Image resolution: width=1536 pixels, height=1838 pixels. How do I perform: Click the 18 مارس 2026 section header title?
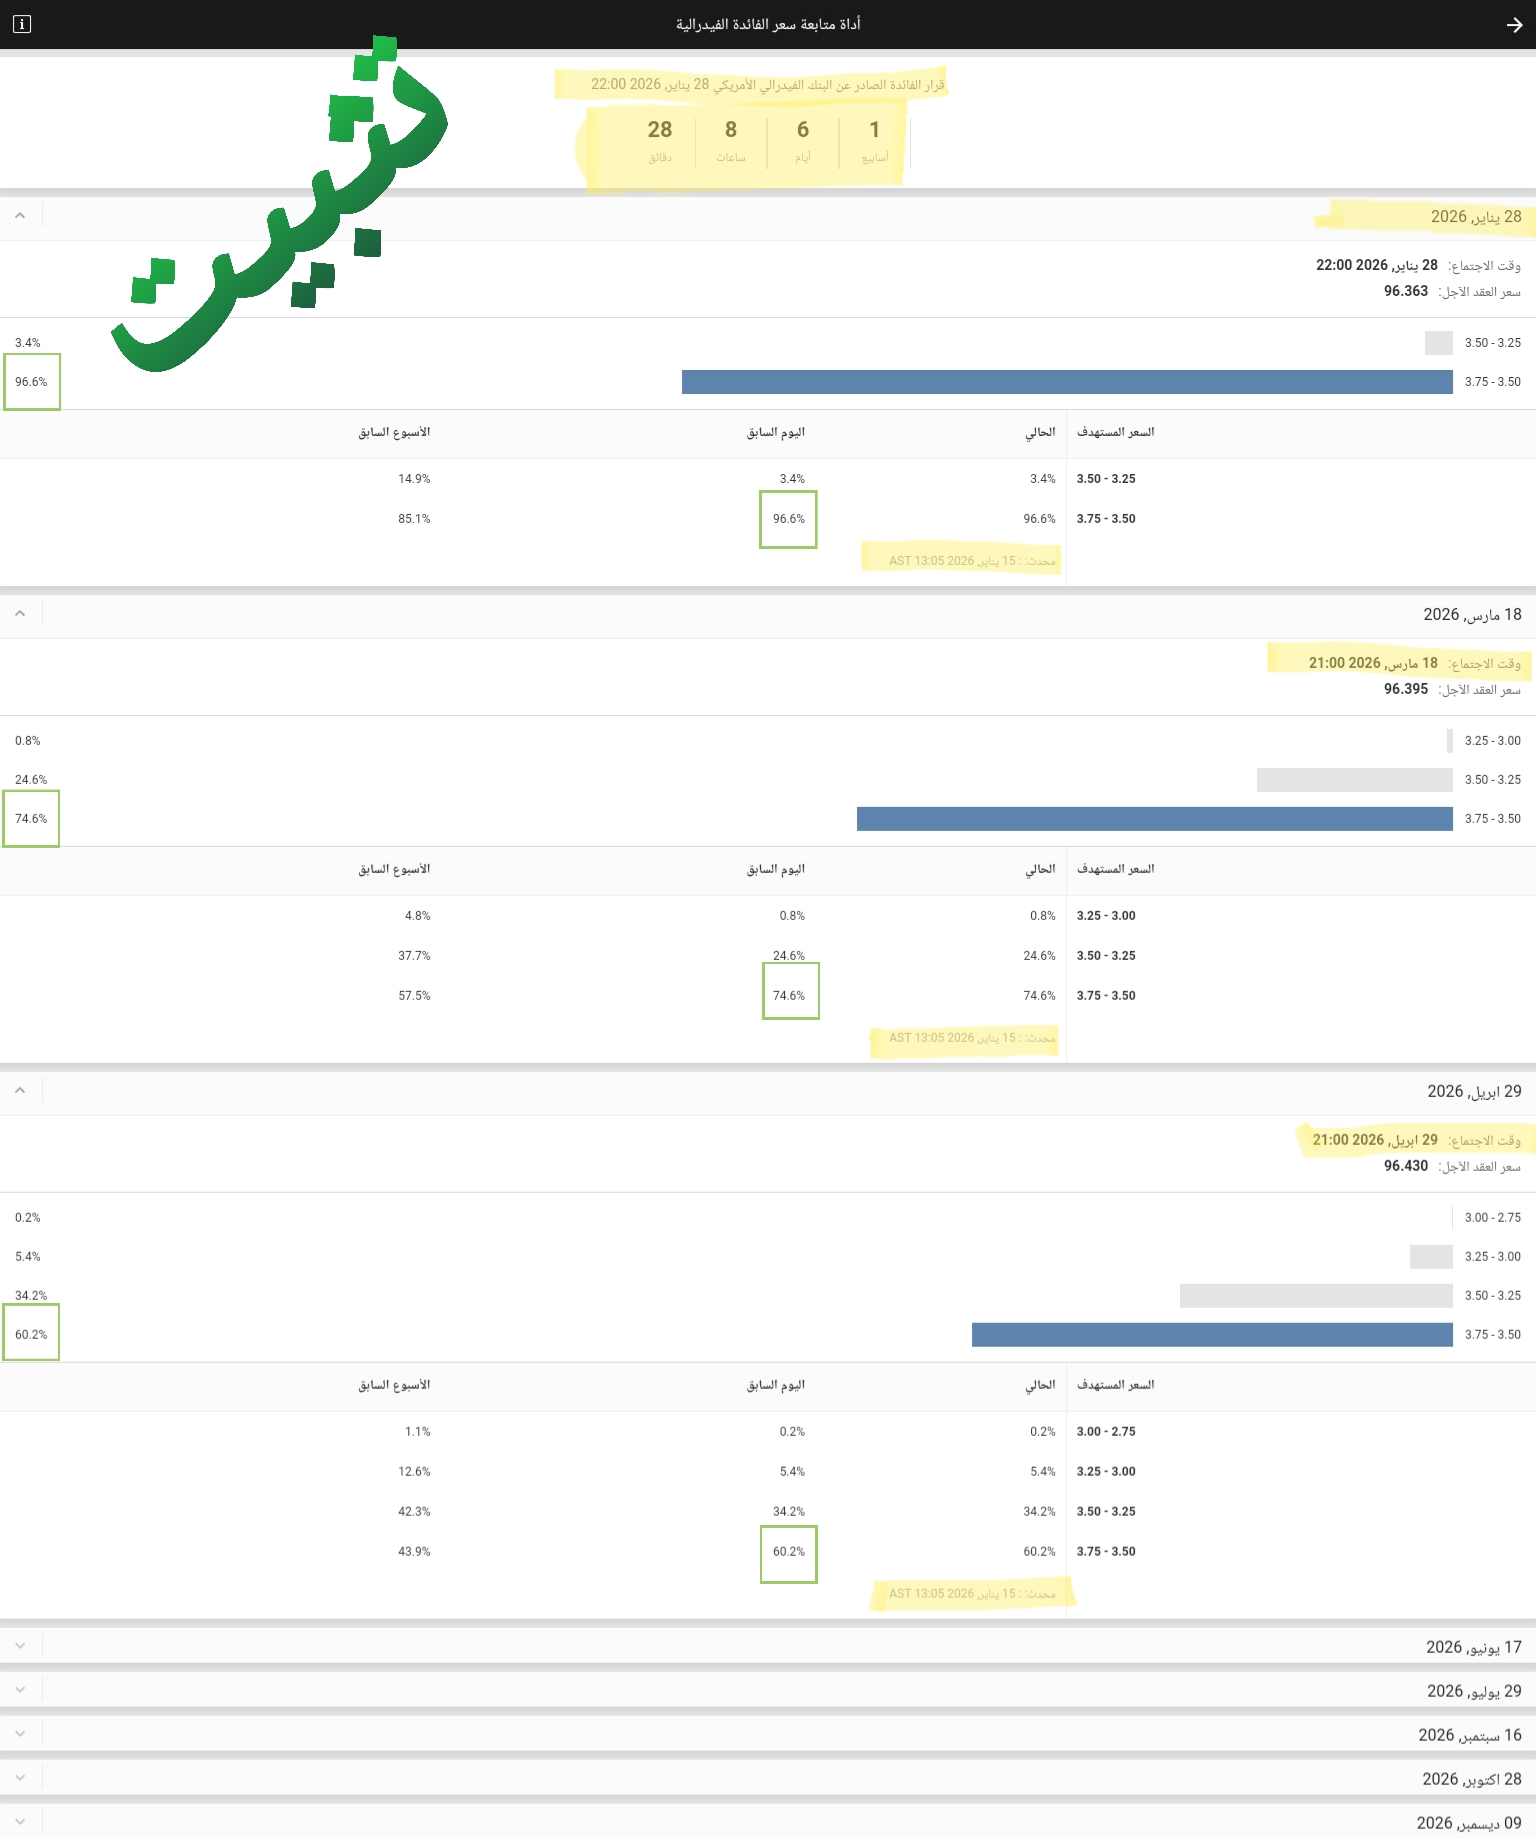coord(1472,615)
